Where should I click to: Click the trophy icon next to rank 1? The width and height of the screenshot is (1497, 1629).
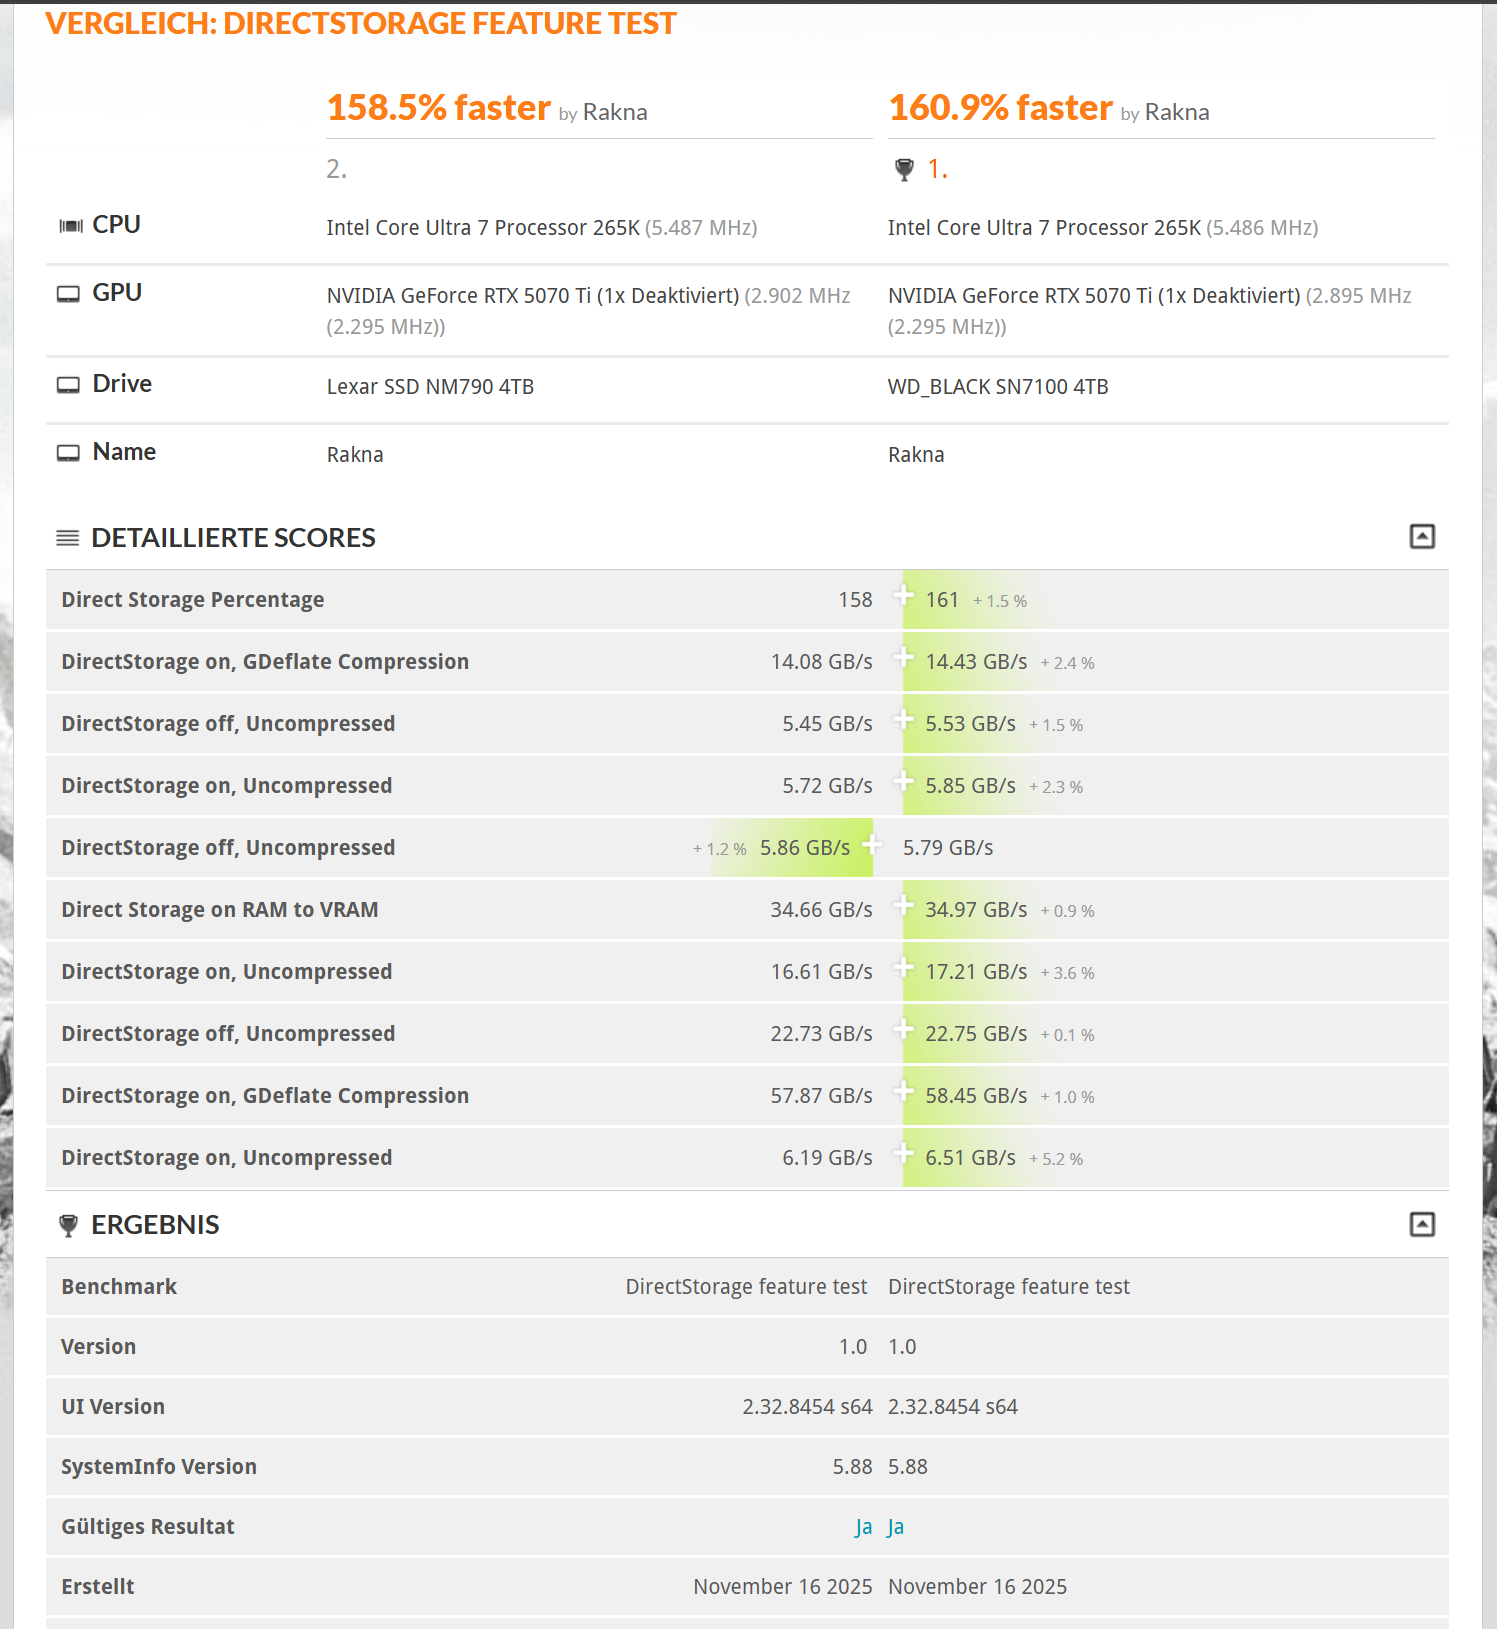tap(904, 170)
